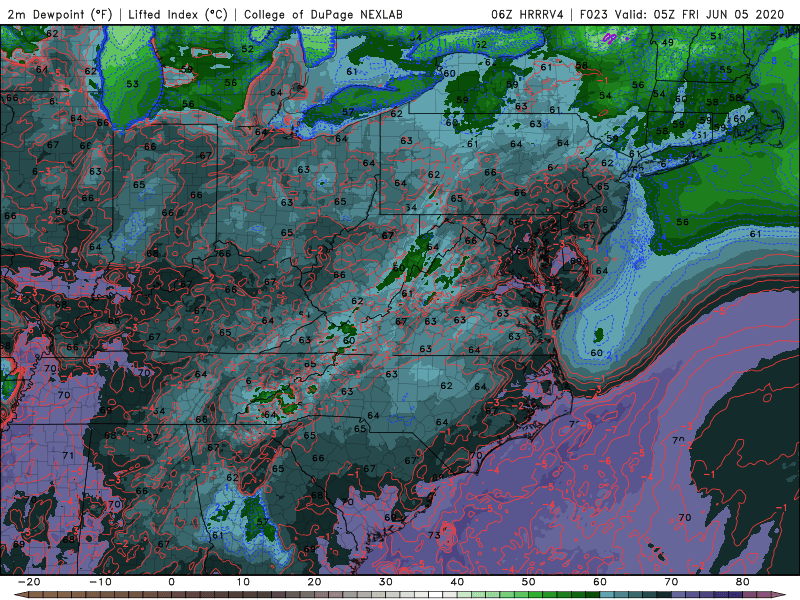
Task: Click the "College of DuPage NEXLAB" title text
Action: tap(323, 14)
